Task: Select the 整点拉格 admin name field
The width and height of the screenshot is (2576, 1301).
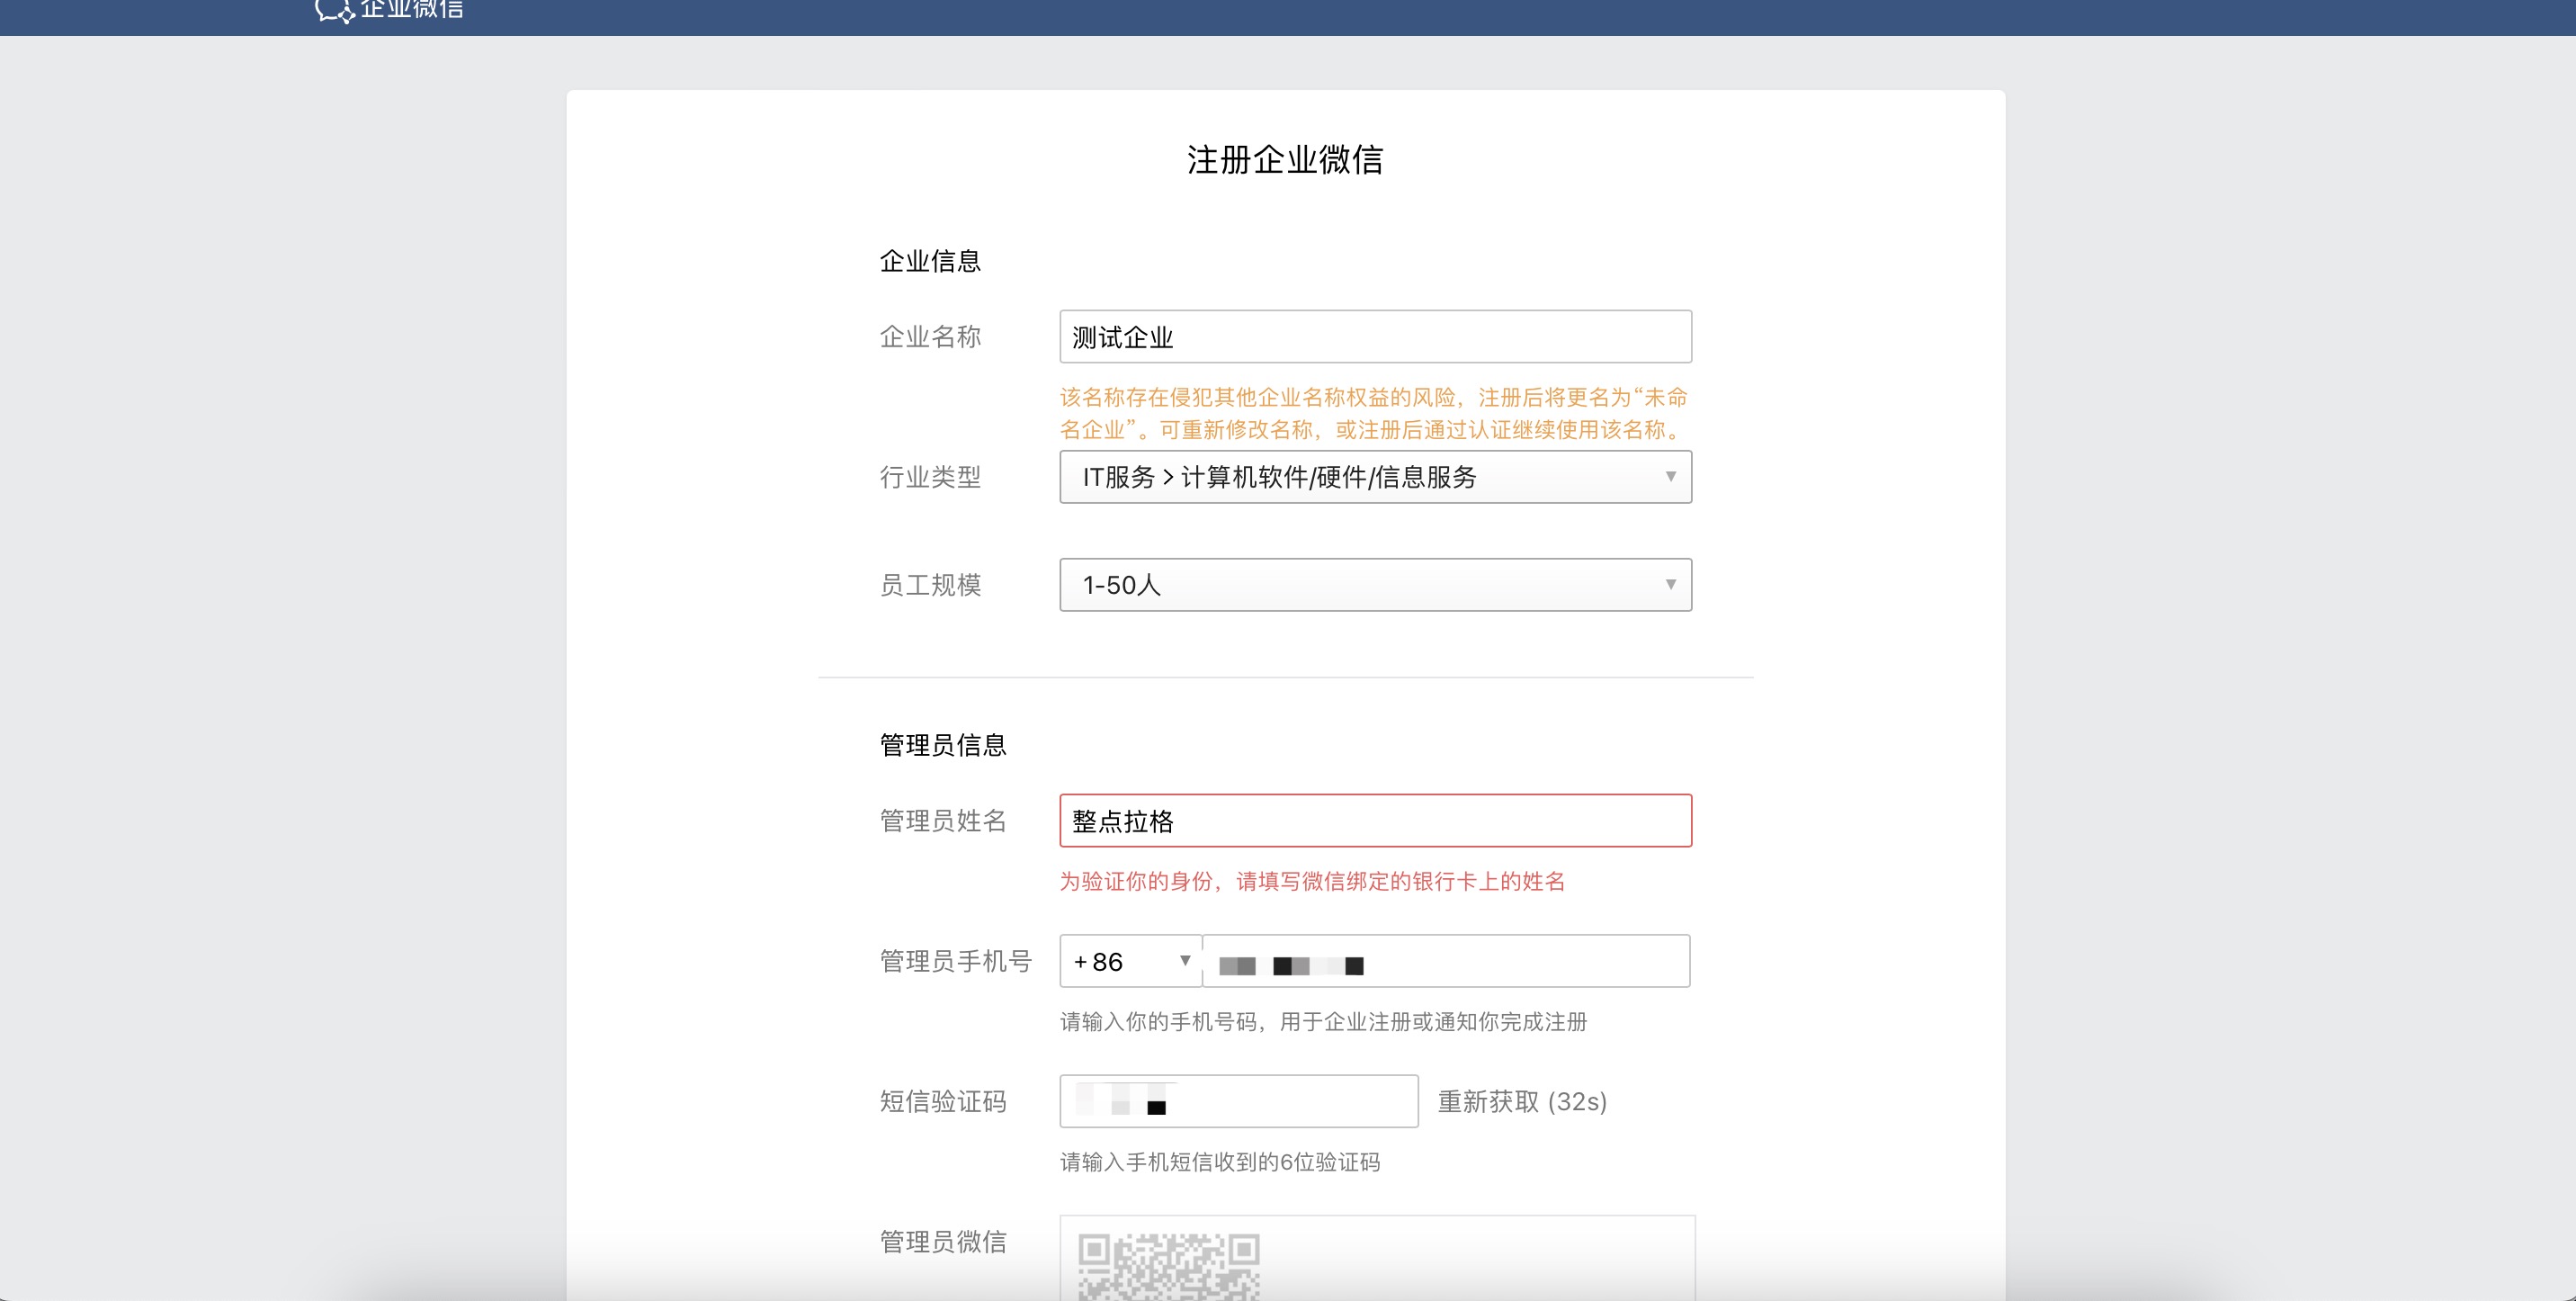Action: pos(1375,821)
